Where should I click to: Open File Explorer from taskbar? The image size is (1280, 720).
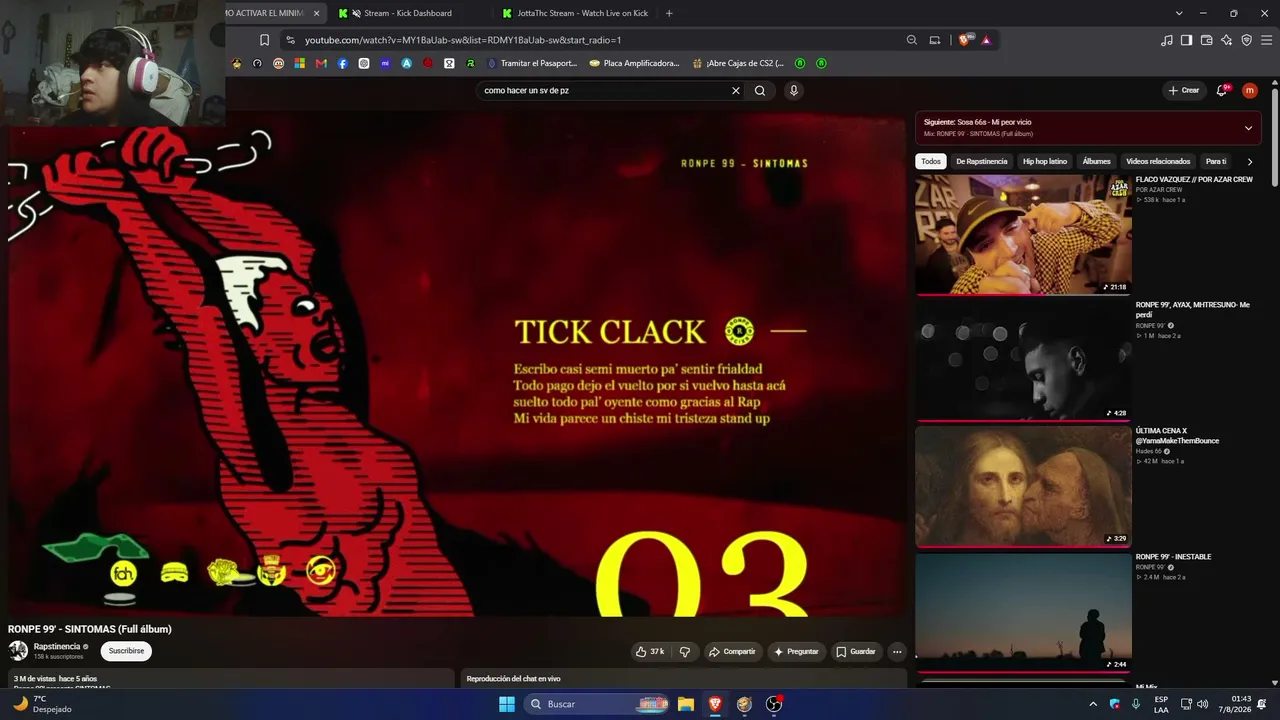click(686, 704)
